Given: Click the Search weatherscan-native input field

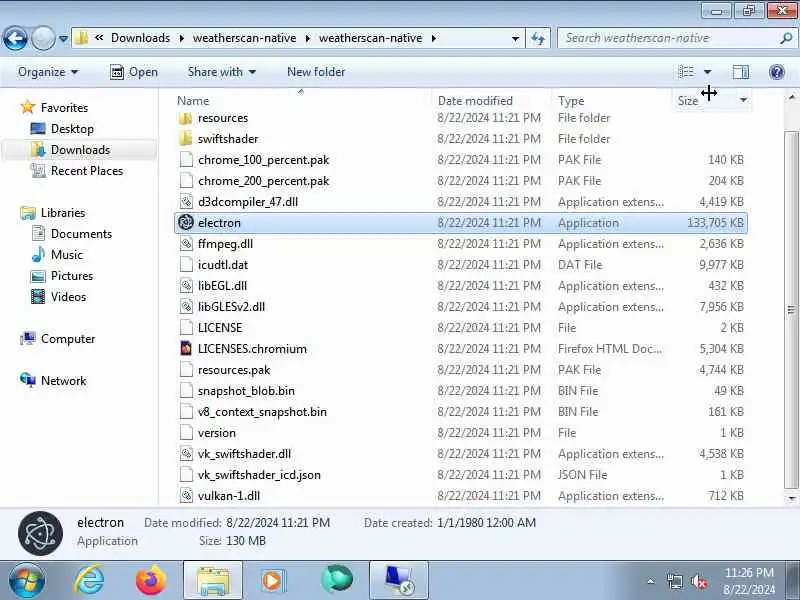Looking at the screenshot, I should (668, 38).
